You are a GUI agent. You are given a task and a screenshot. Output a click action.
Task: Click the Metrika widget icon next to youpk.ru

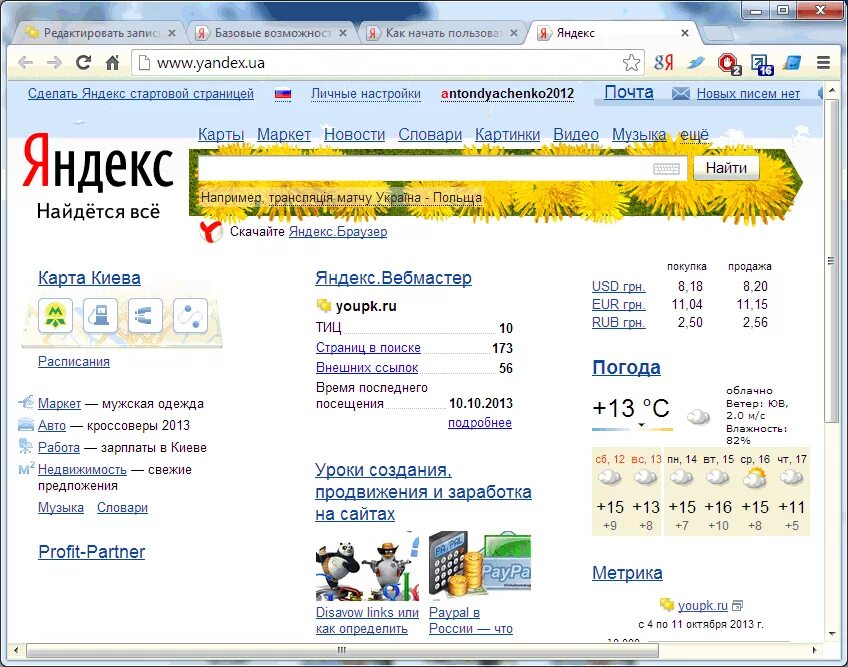(738, 606)
